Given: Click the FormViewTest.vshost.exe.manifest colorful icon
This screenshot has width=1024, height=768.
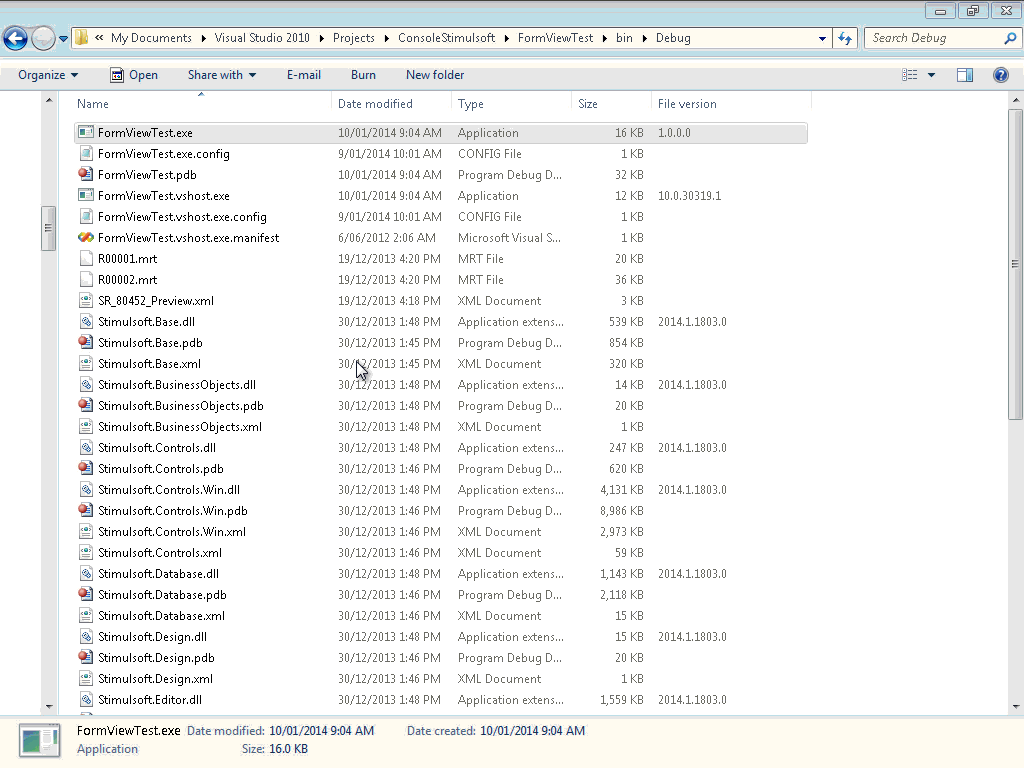Looking at the screenshot, I should point(86,238).
